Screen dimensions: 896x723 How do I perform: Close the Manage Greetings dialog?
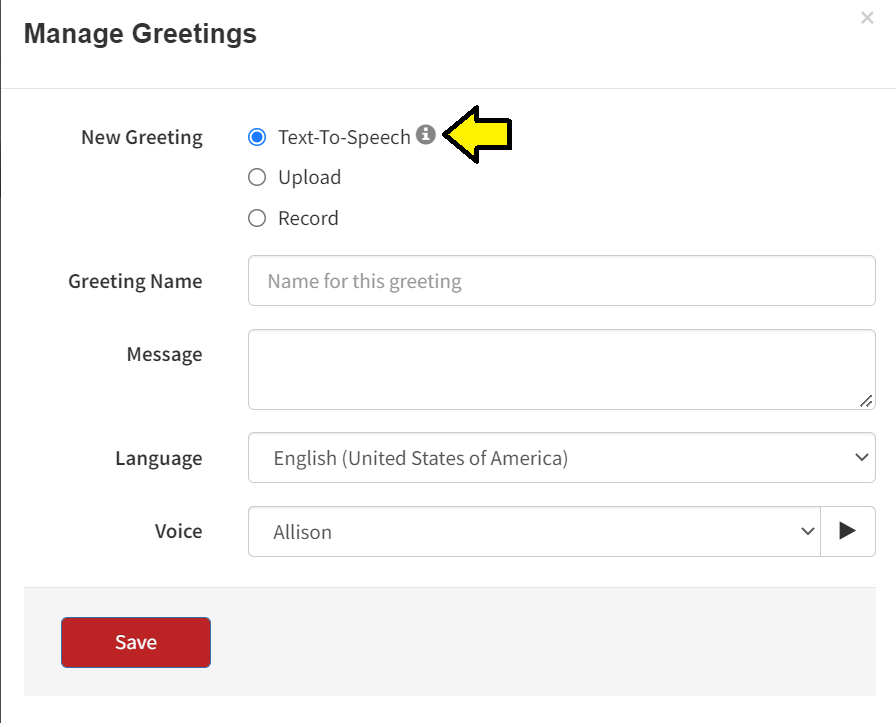867,18
